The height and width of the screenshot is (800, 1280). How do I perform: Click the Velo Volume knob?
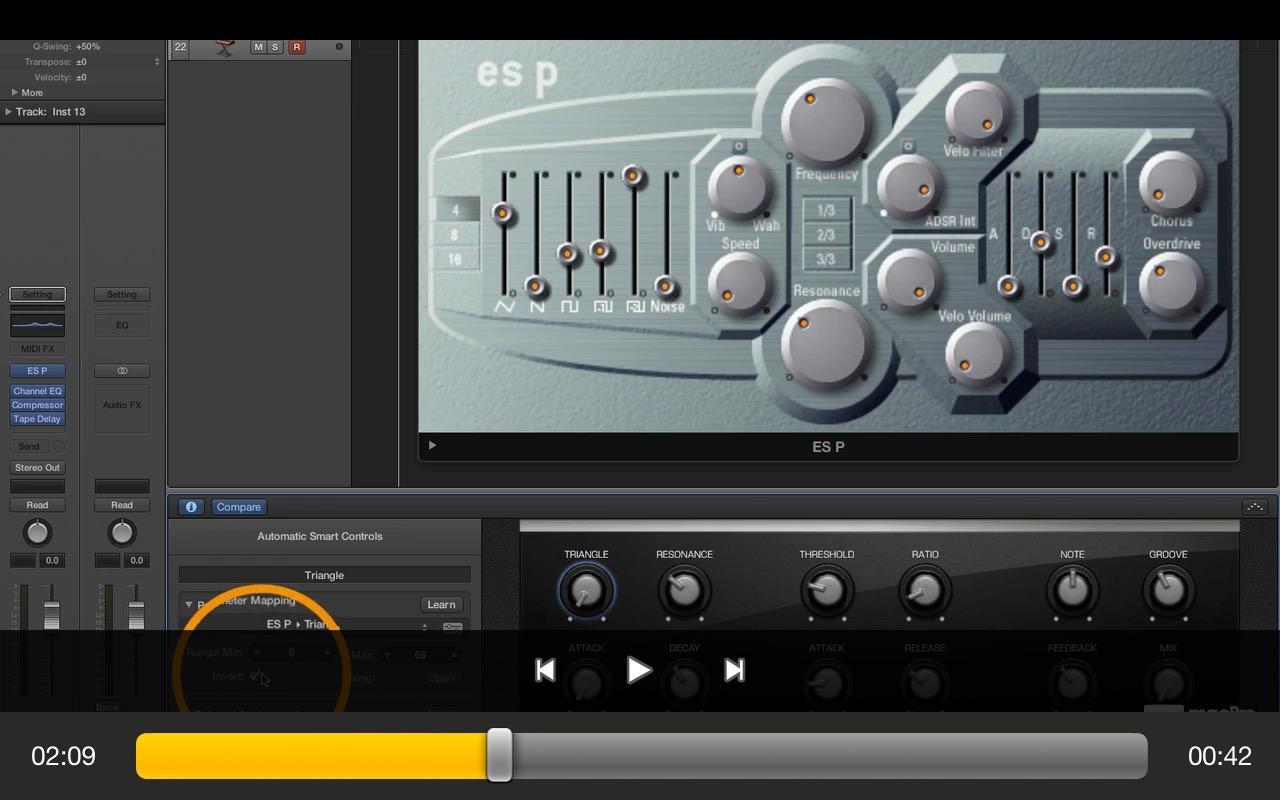pyautogui.click(x=976, y=354)
